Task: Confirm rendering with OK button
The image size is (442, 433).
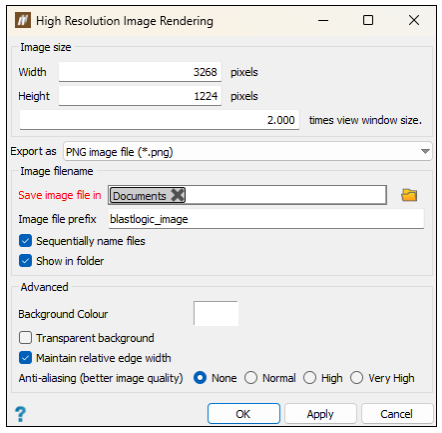Action: point(243,414)
